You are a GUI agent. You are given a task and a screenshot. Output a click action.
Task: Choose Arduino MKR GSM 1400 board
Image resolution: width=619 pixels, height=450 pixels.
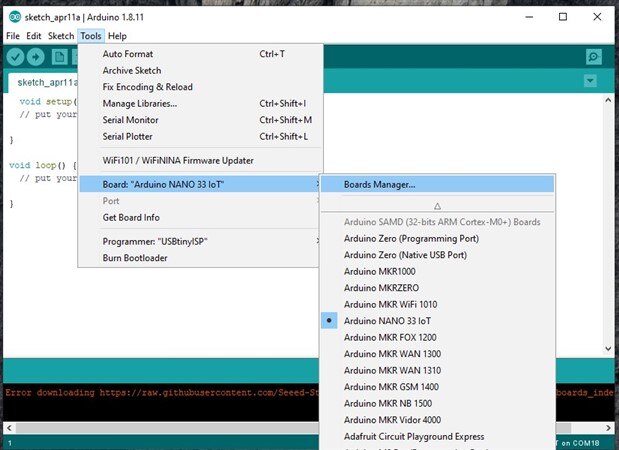[x=437, y=387]
